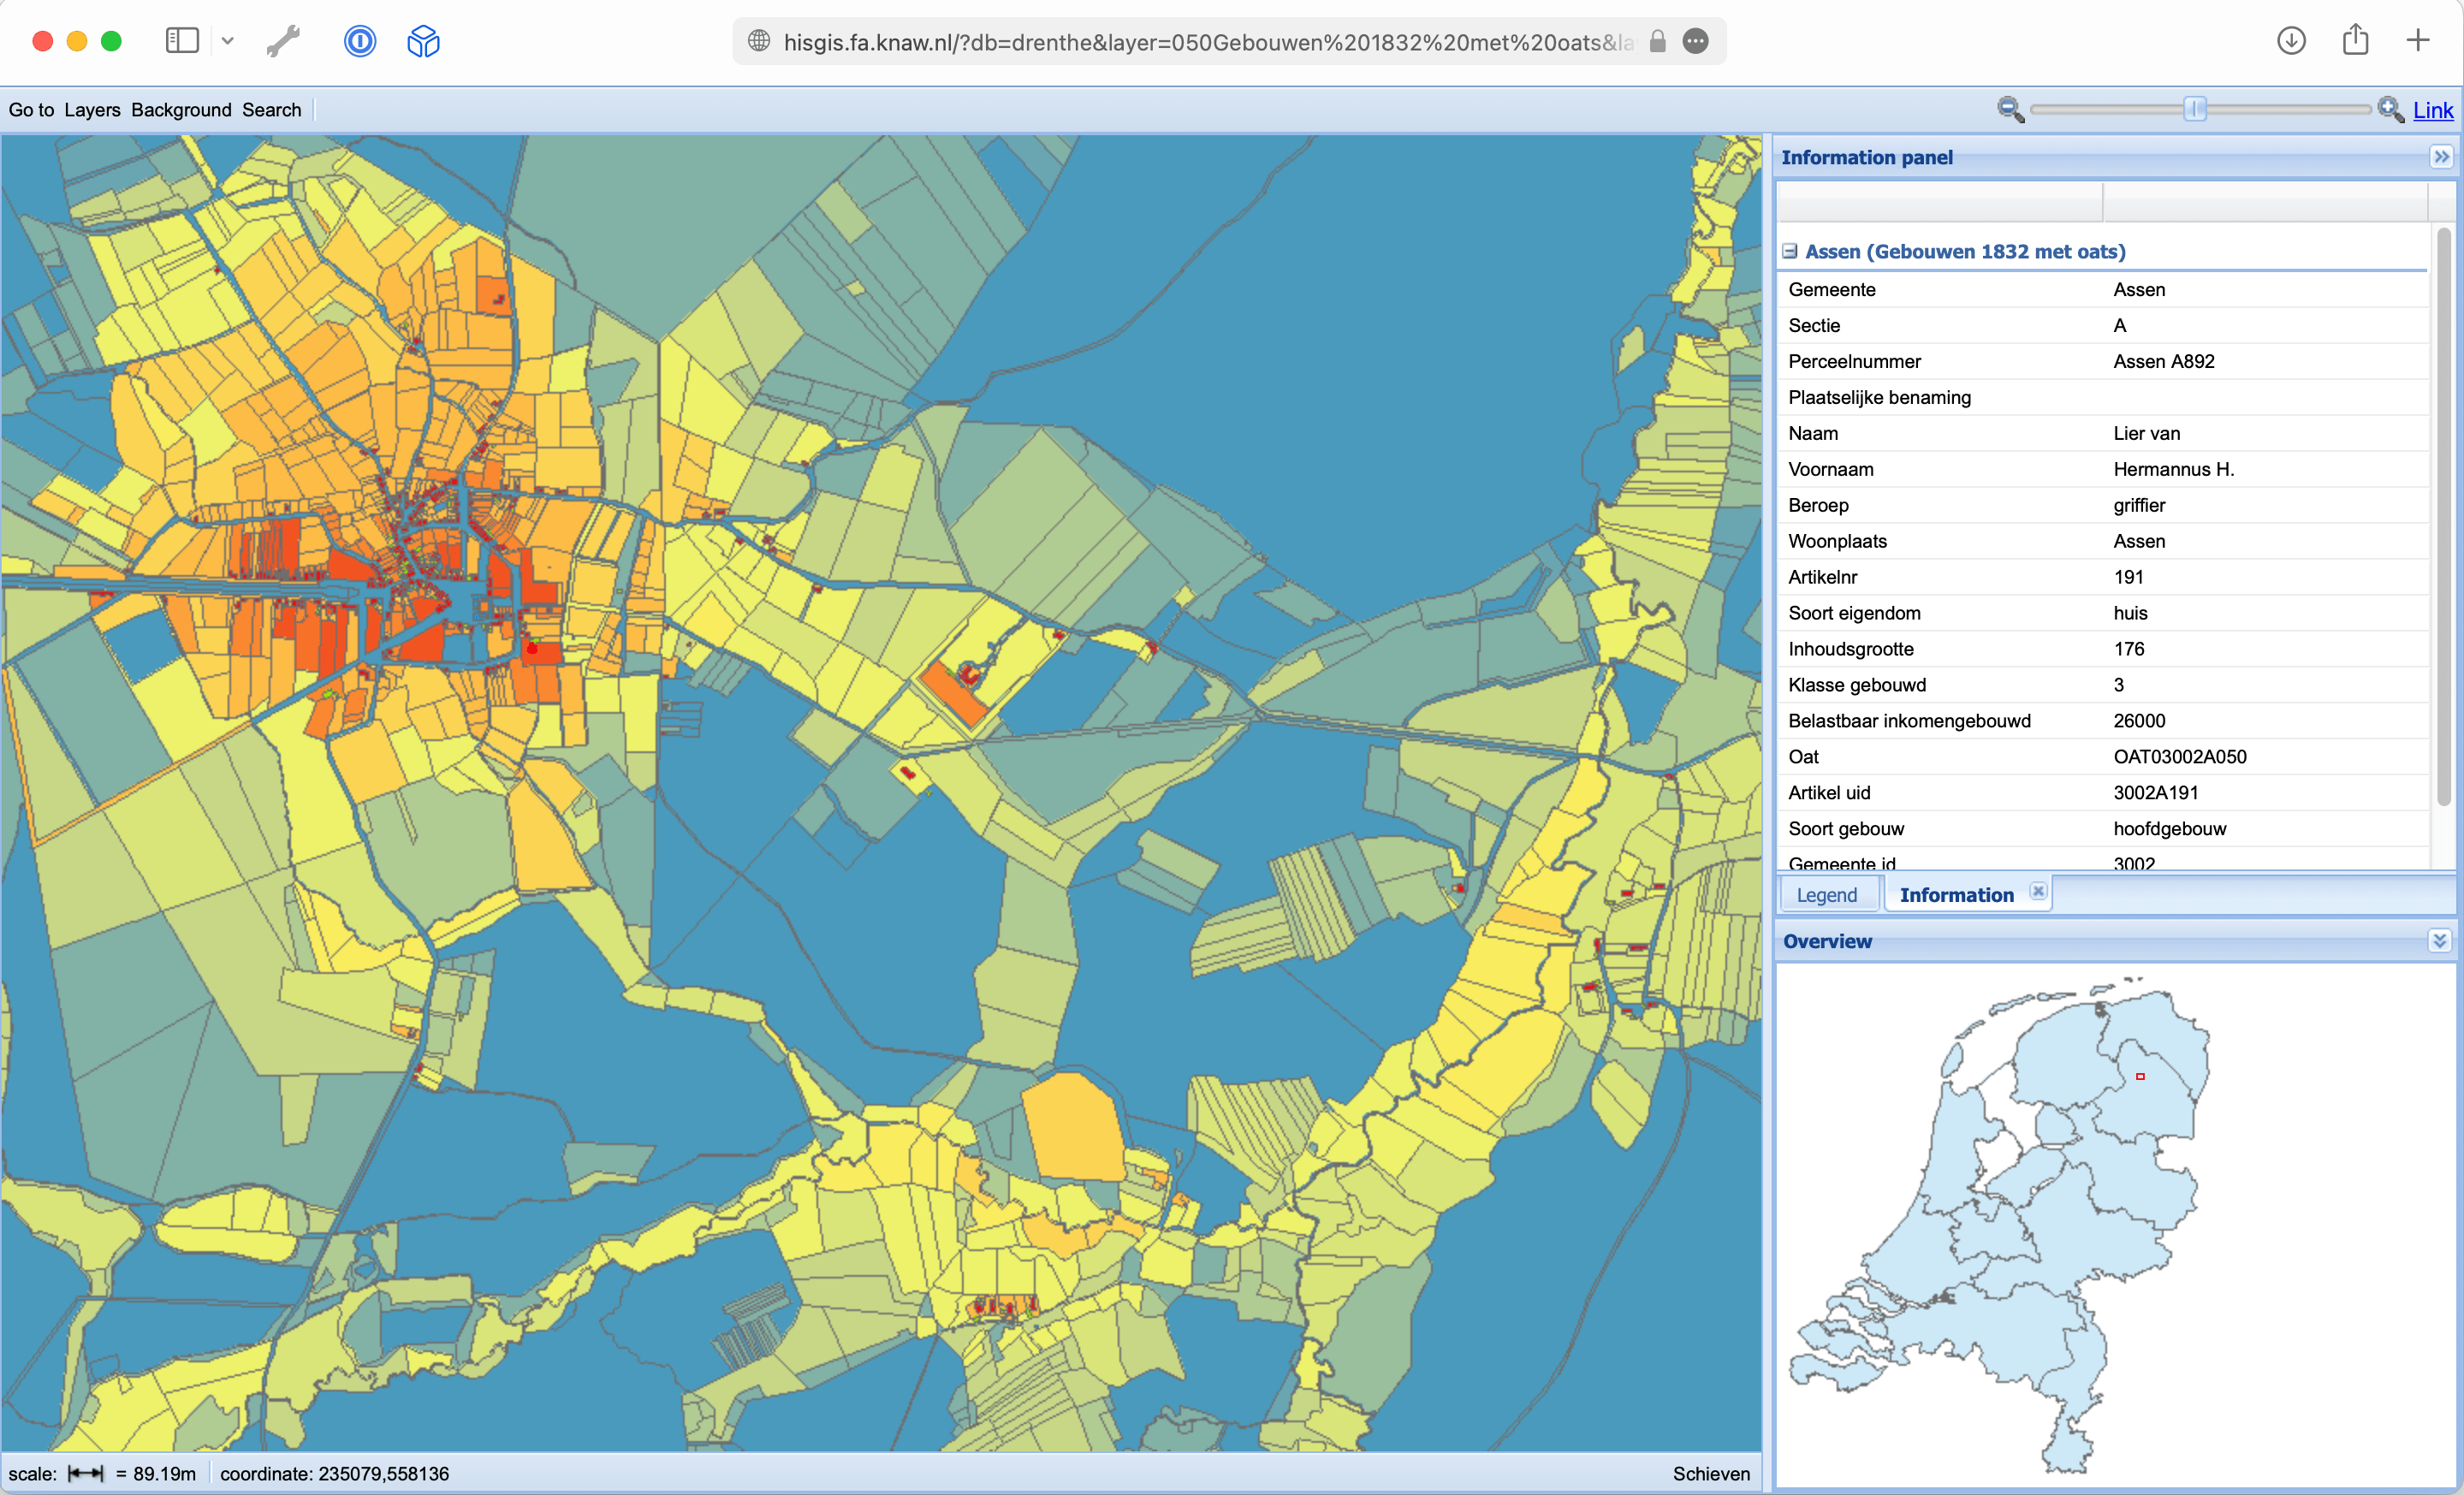Screen dimensions: 2464x1495
Task: Click the Link button in top right
Action: click(x=2434, y=109)
